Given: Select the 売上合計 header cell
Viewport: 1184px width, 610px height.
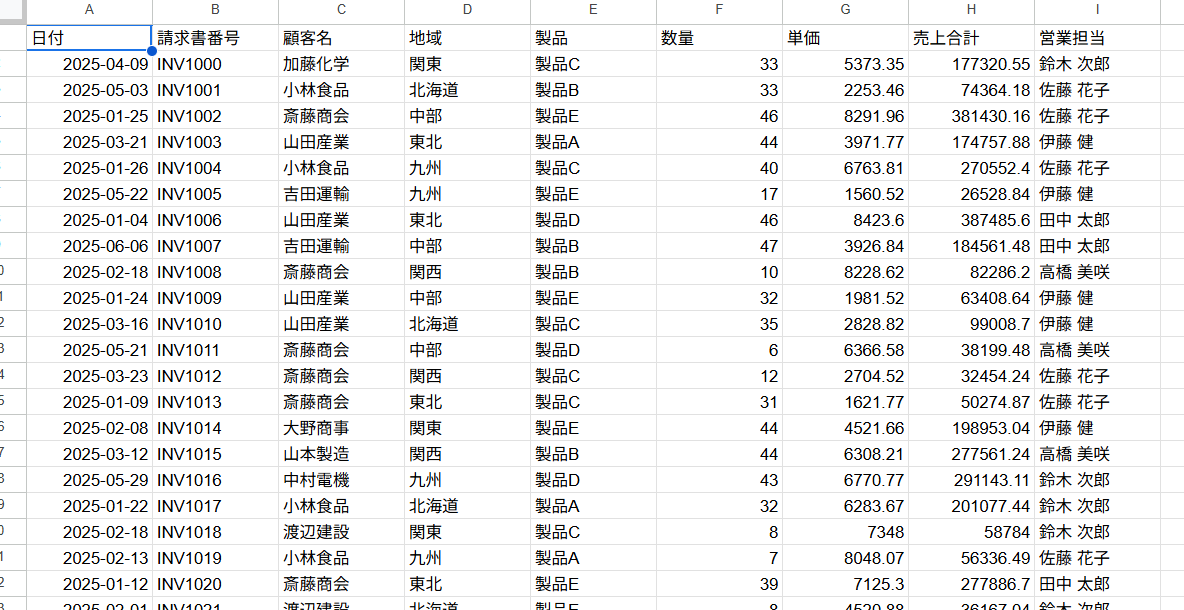Looking at the screenshot, I should tap(971, 38).
